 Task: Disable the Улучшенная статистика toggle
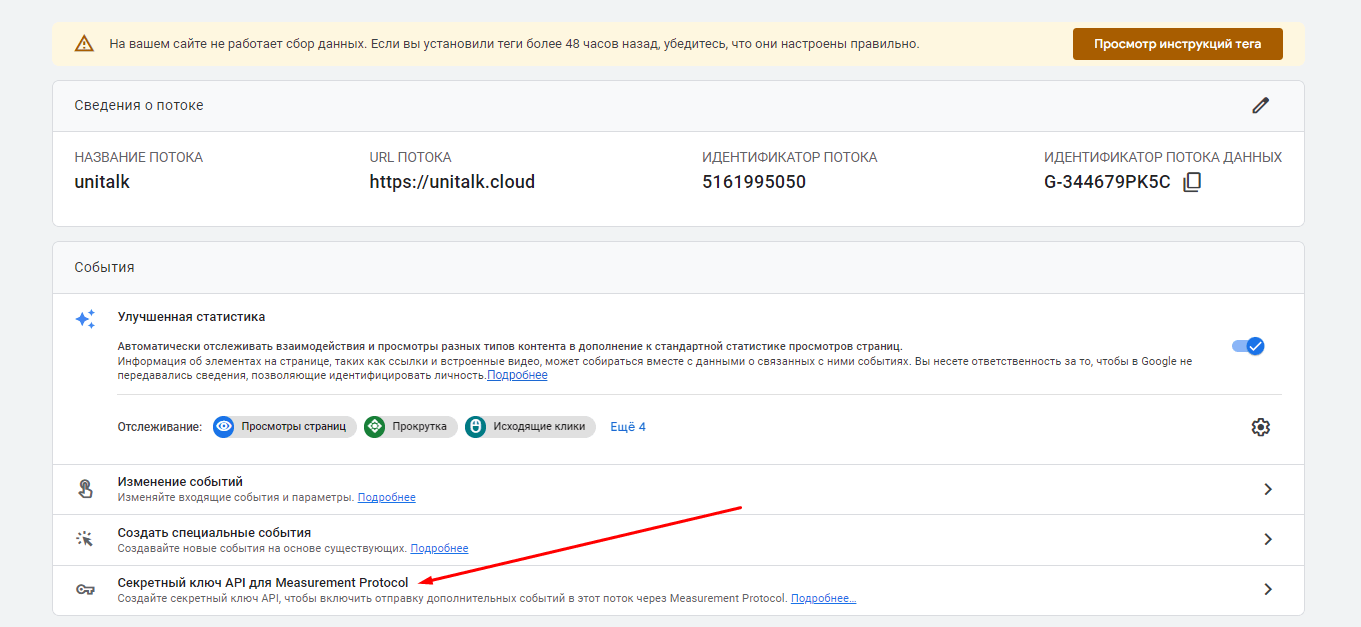coord(1248,346)
